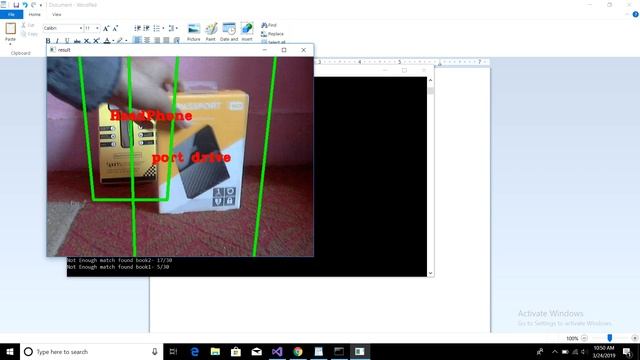This screenshot has height=360, width=640.
Task: Open Task View on the taskbar
Action: 173,351
